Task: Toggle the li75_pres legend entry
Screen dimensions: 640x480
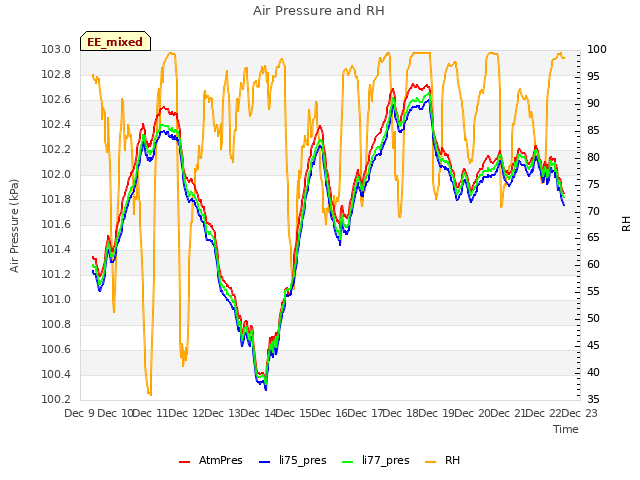Action: (x=293, y=460)
